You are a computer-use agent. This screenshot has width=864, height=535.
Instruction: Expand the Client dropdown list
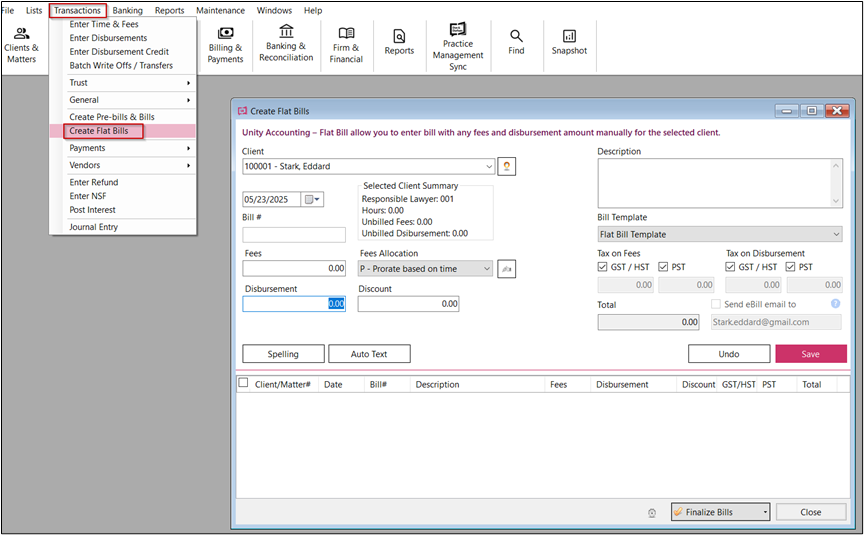point(489,166)
